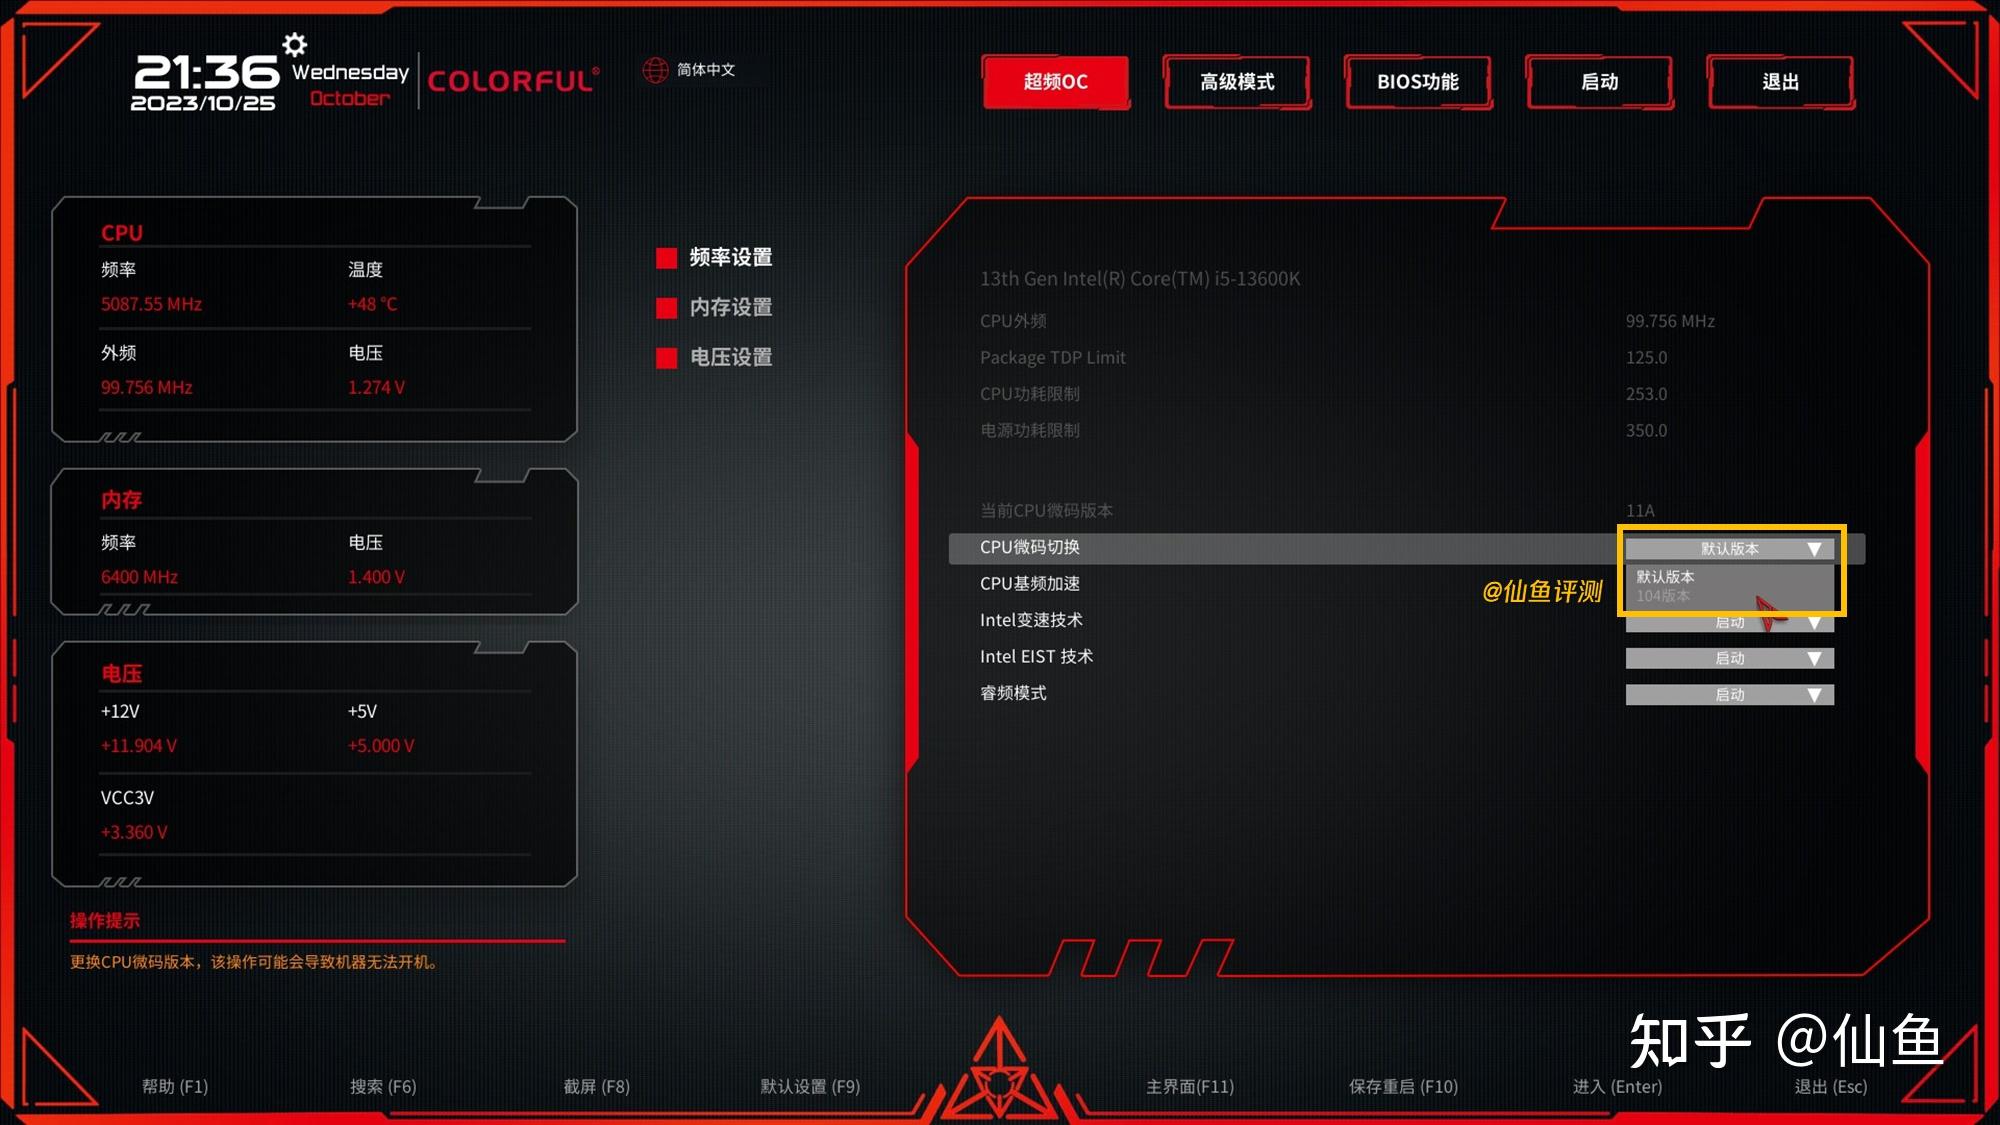2000x1125 pixels.
Task: Click the 超频OC tab
Action: point(1056,81)
